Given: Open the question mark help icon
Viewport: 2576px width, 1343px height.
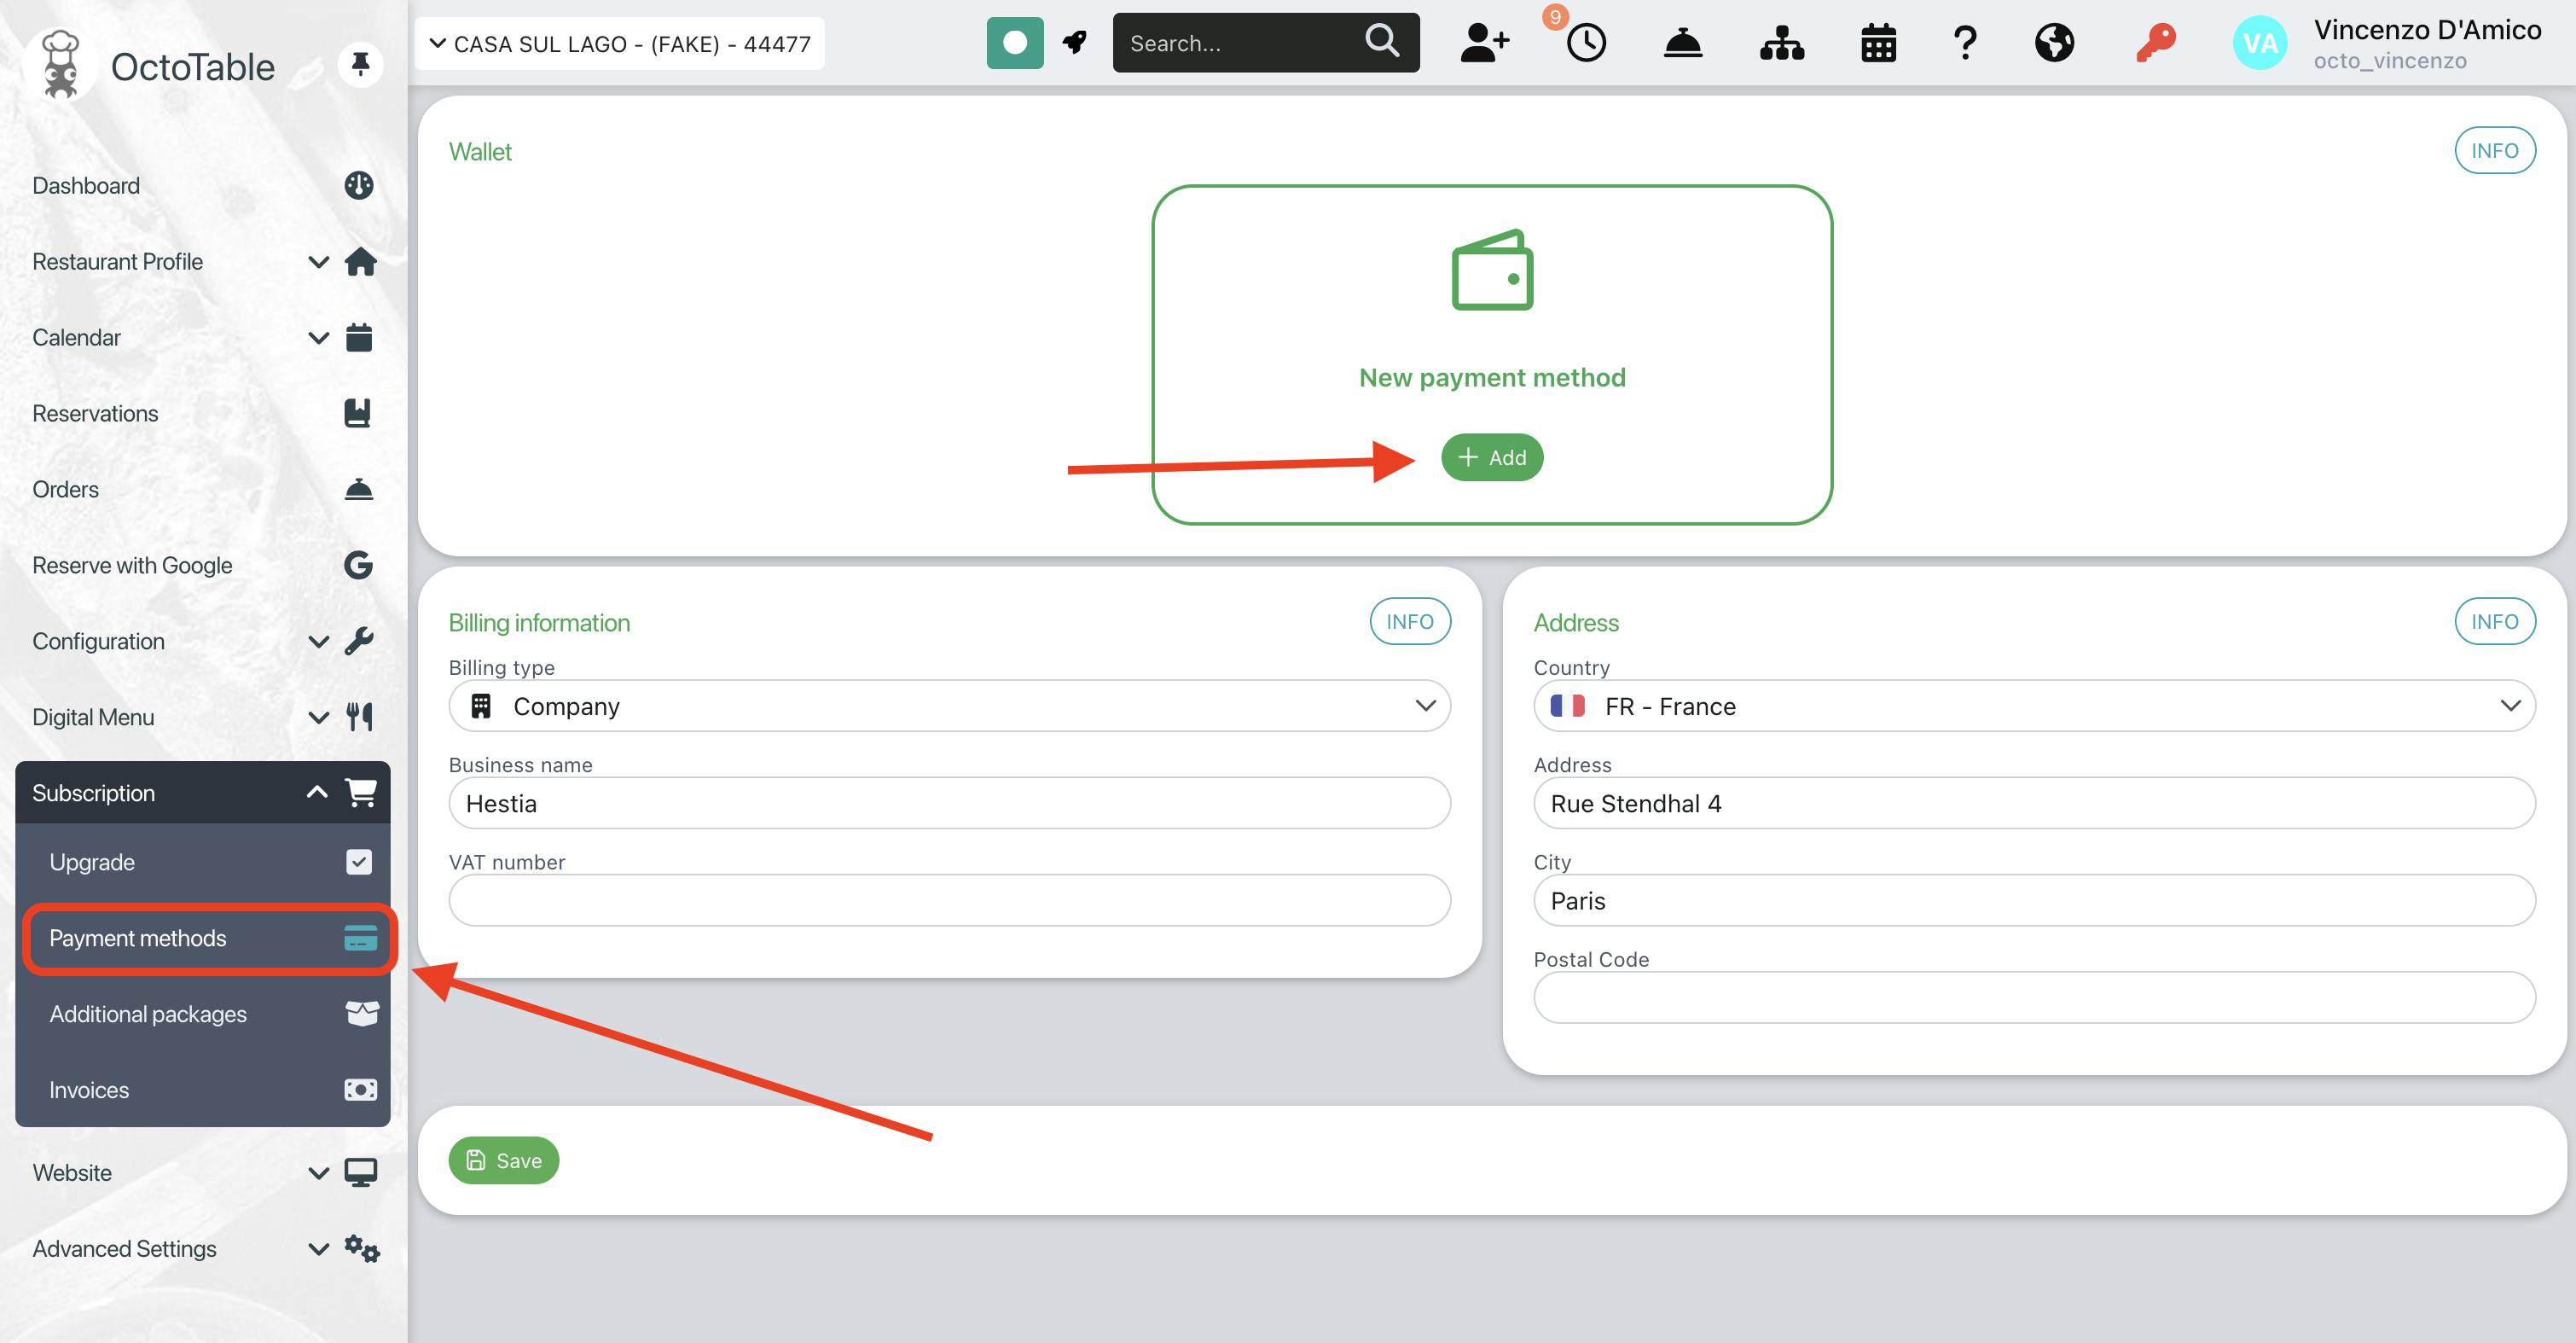Looking at the screenshot, I should point(1964,43).
